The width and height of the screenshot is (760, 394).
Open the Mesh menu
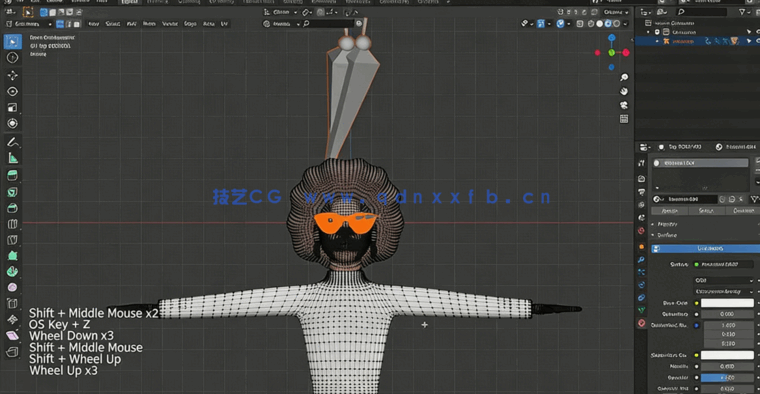coord(149,24)
